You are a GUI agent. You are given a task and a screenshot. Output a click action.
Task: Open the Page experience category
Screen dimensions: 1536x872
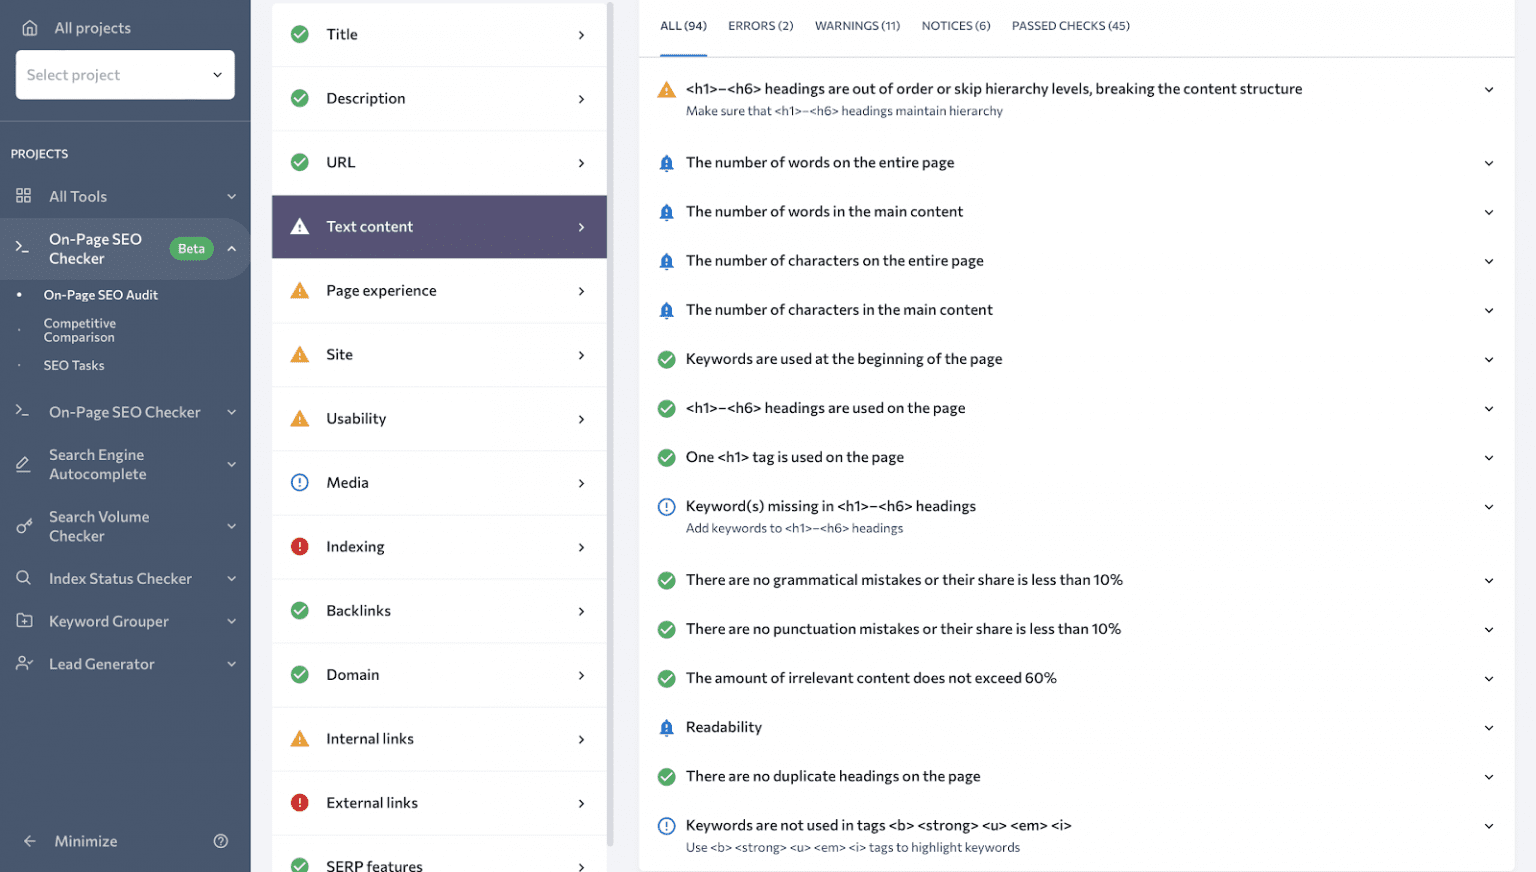coord(439,291)
